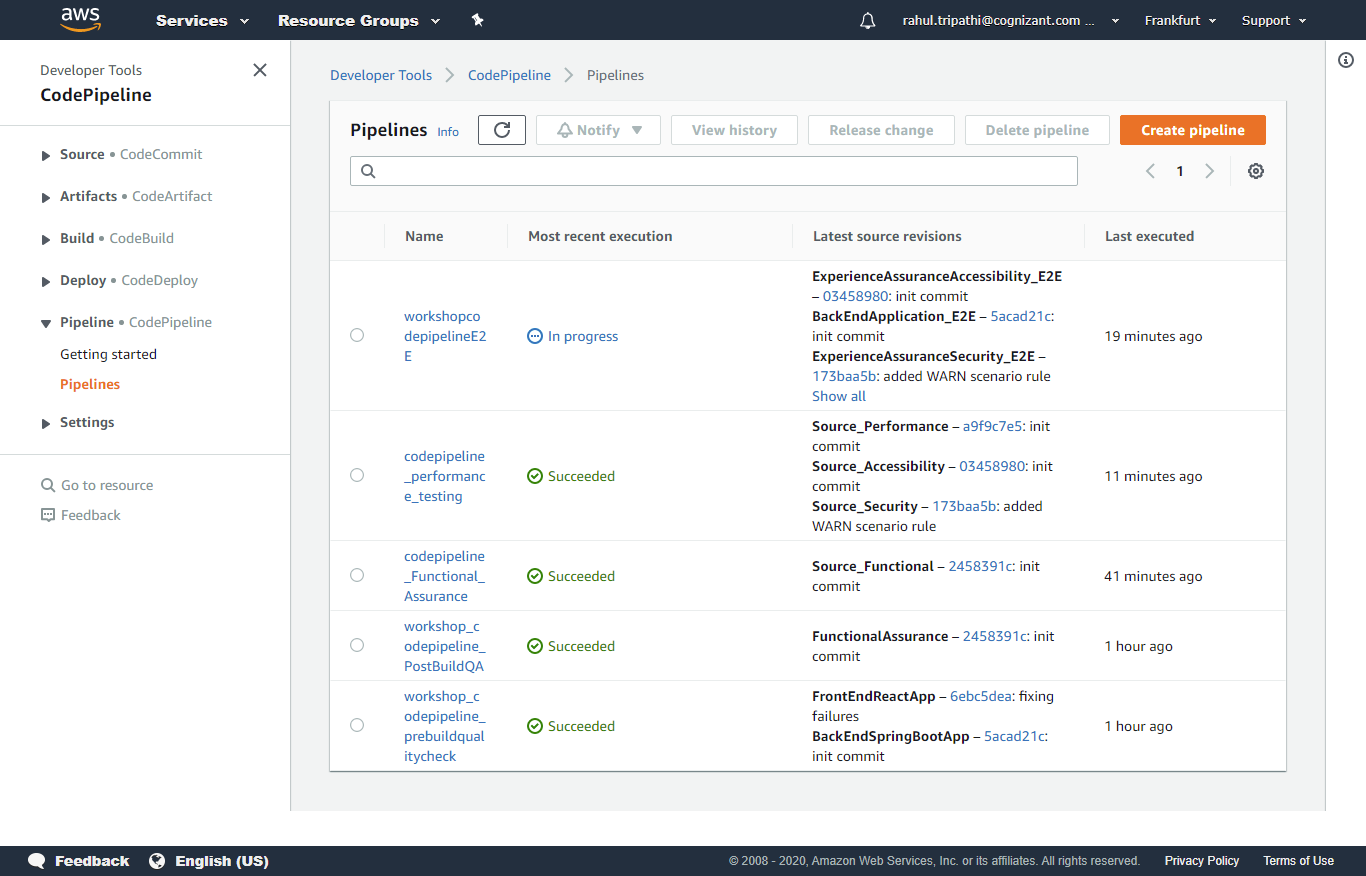The width and height of the screenshot is (1366, 876).
Task: Click the Last executed column header
Action: point(1149,236)
